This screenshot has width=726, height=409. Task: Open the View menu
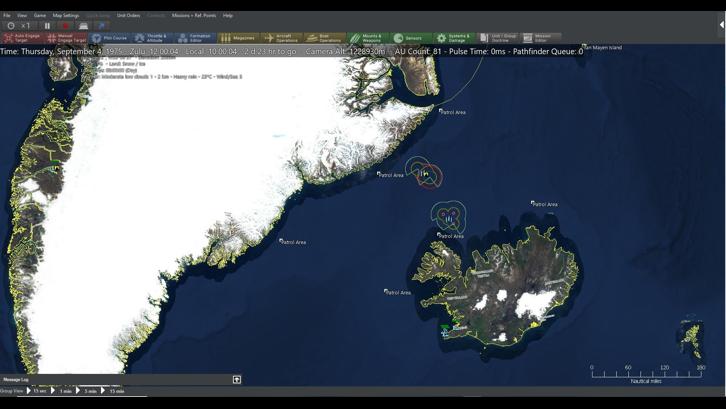pos(22,15)
